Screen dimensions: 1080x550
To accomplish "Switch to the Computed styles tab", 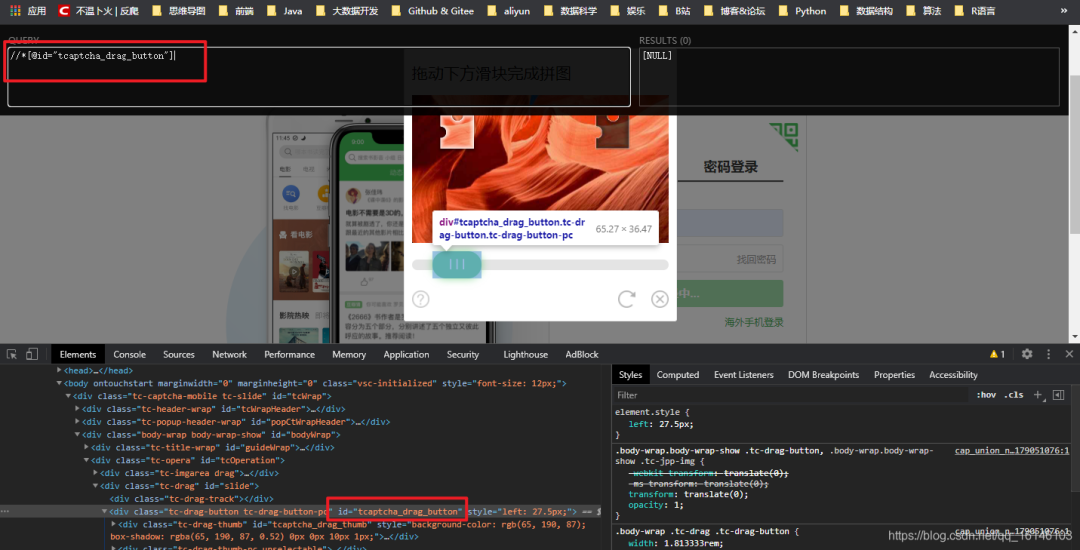I will [x=678, y=374].
